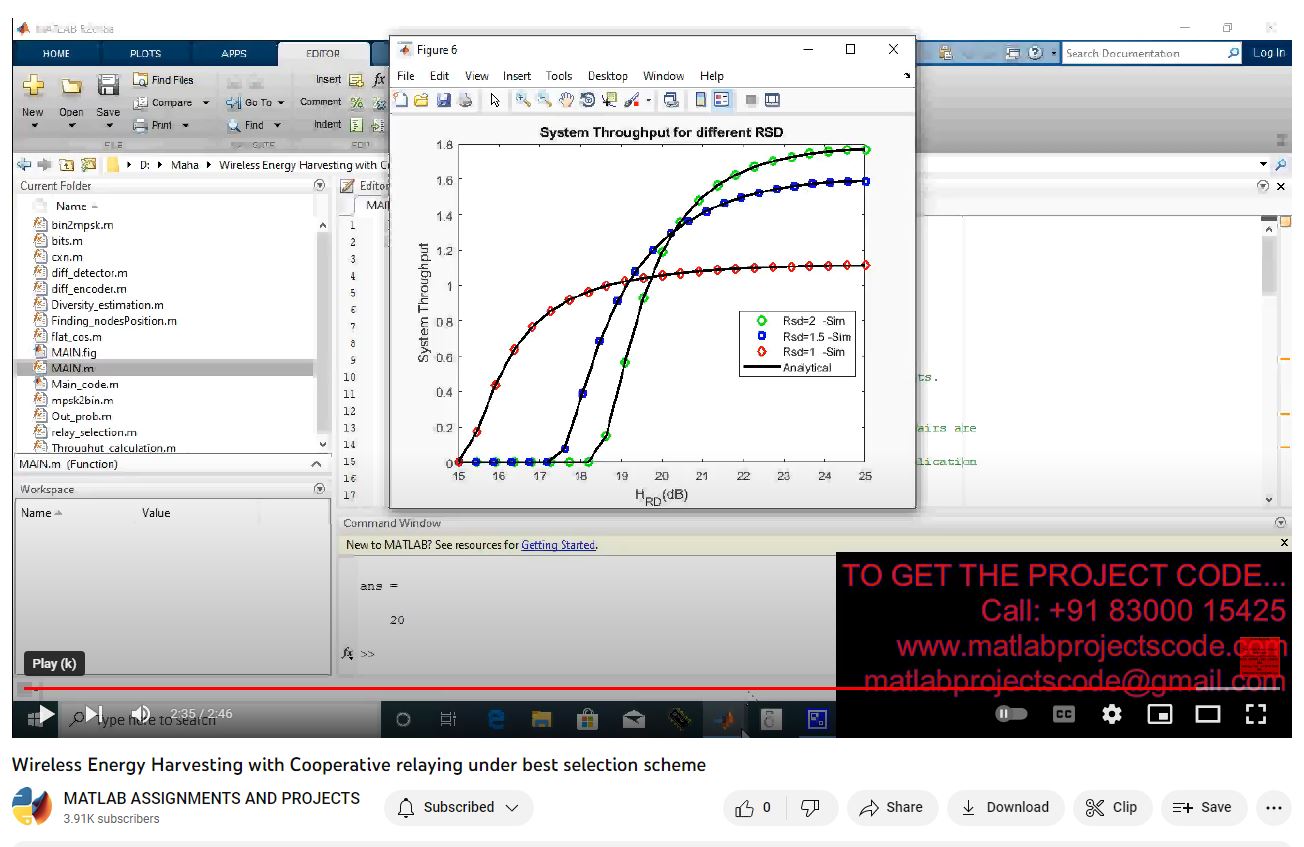Viewport: 1304px width, 847px height.
Task: Open the File menu in Figure 6
Action: point(405,76)
